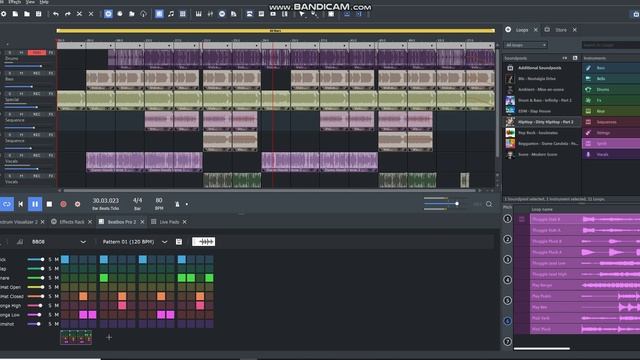This screenshot has height=360, width=640.
Task: Click the Save floppy disk icon in top toolbar
Action: click(38, 14)
